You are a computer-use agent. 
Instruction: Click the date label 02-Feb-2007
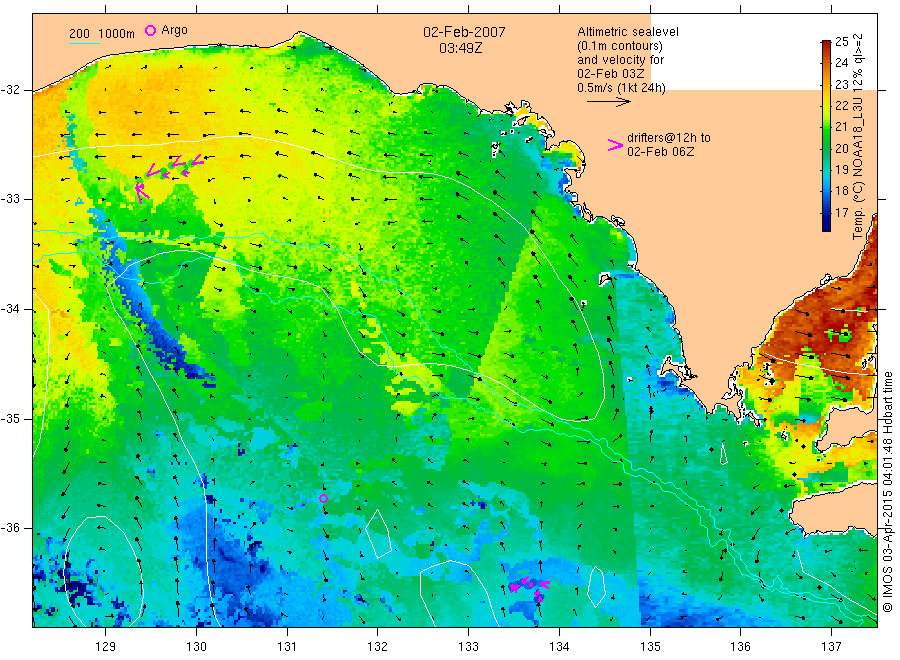464,32
